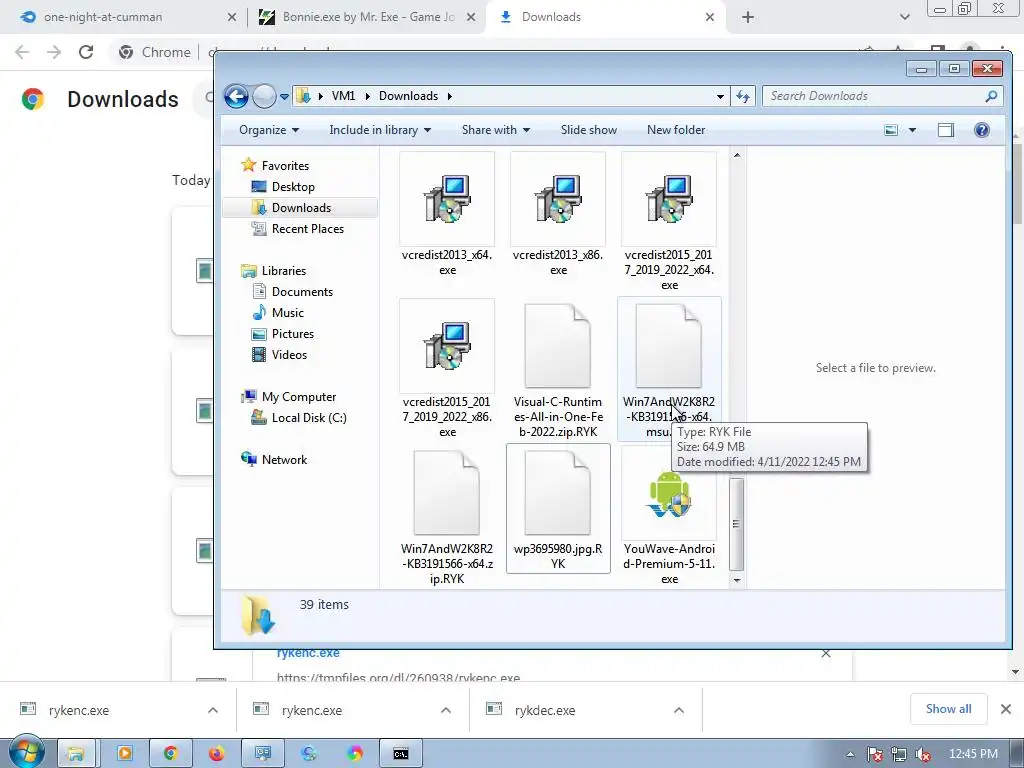Open the Include in library menu
The width and height of the screenshot is (1024, 768).
pyautogui.click(x=380, y=130)
